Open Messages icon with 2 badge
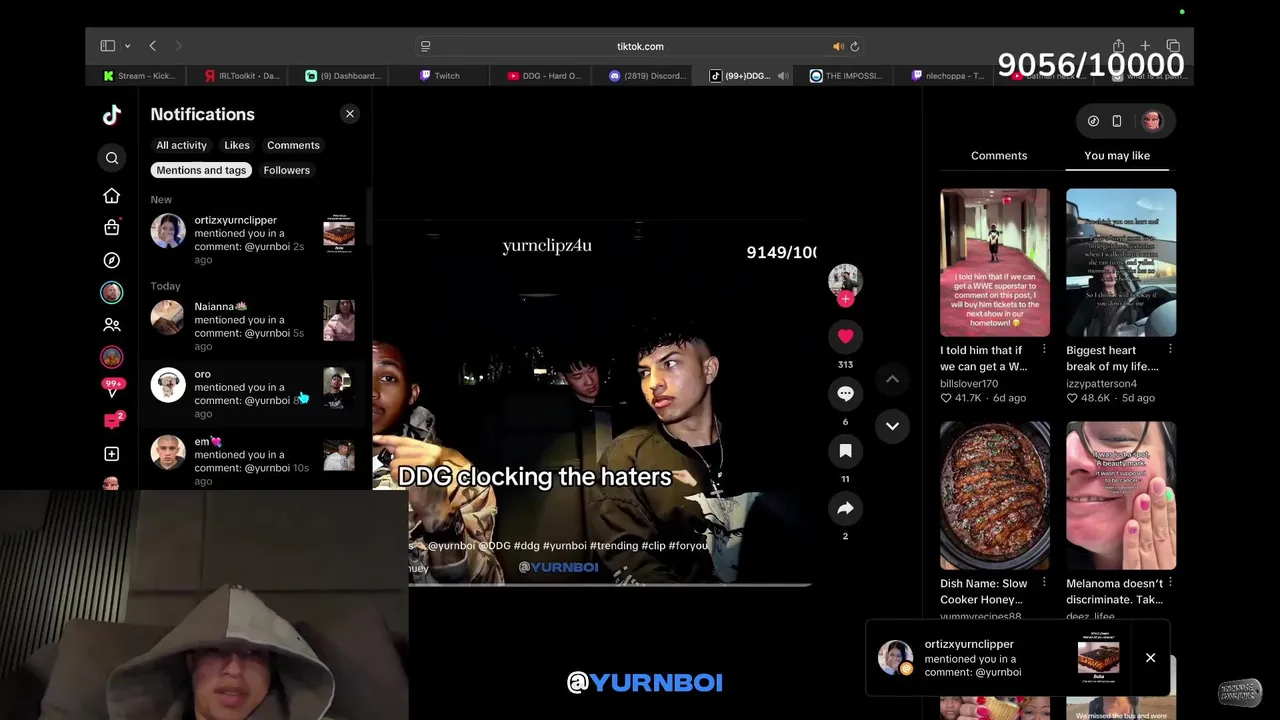The height and width of the screenshot is (720, 1280). point(112,421)
